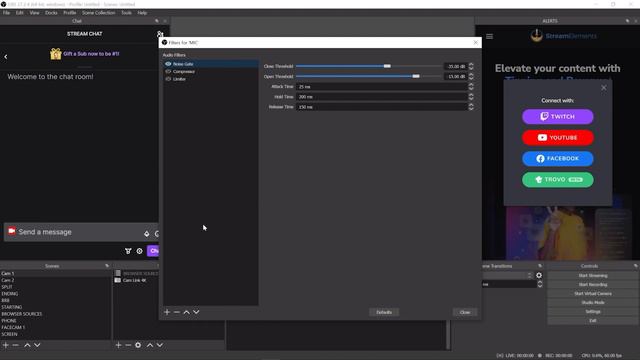Move selected filter down in Filters dialog
The image size is (640, 360).
196,312
